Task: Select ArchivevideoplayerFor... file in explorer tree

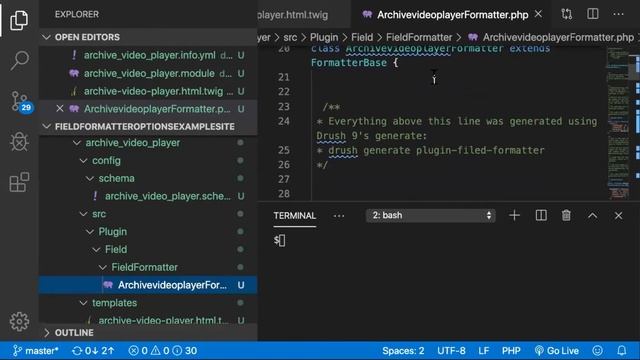Action: coord(148,285)
